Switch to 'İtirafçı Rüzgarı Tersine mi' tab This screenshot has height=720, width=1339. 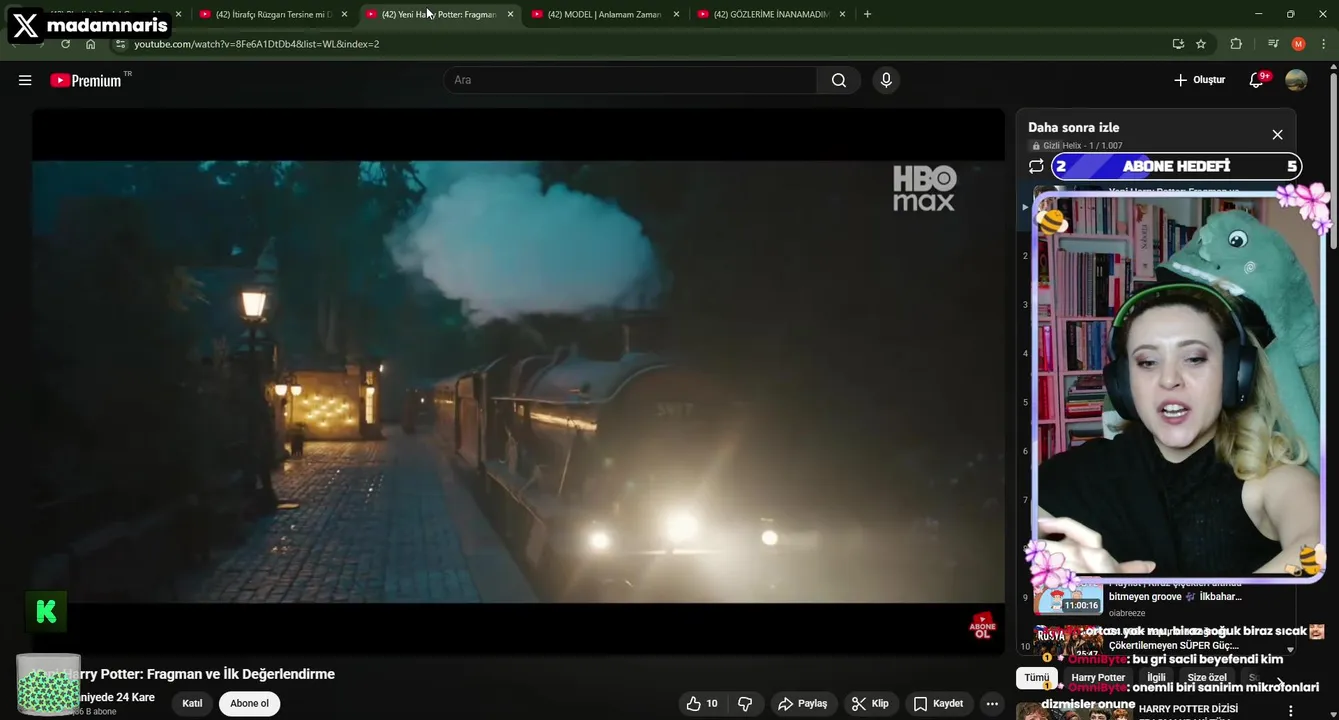(x=272, y=14)
